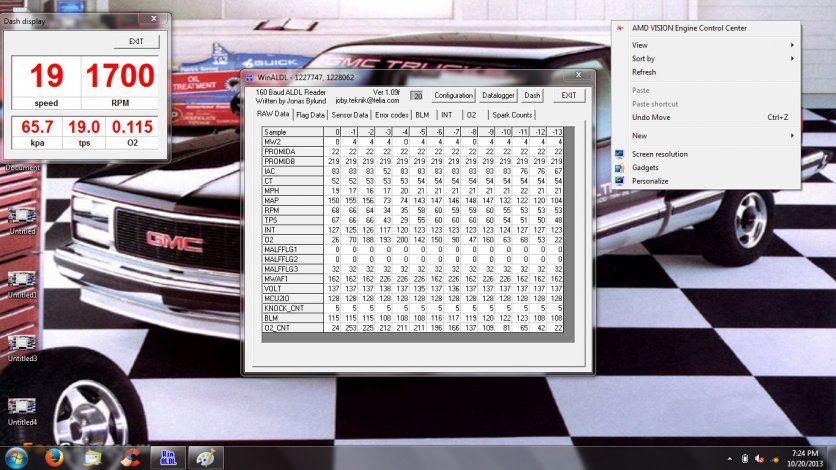
Task: Click the Datalogger button
Action: tap(498, 95)
